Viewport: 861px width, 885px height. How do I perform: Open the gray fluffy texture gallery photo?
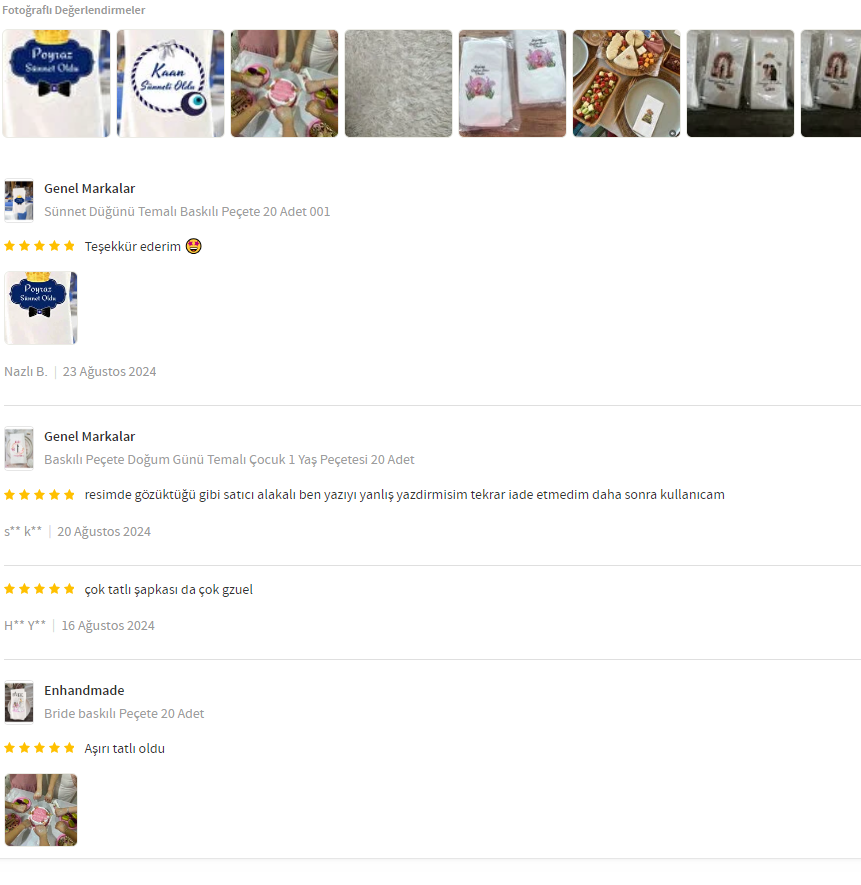tap(399, 84)
